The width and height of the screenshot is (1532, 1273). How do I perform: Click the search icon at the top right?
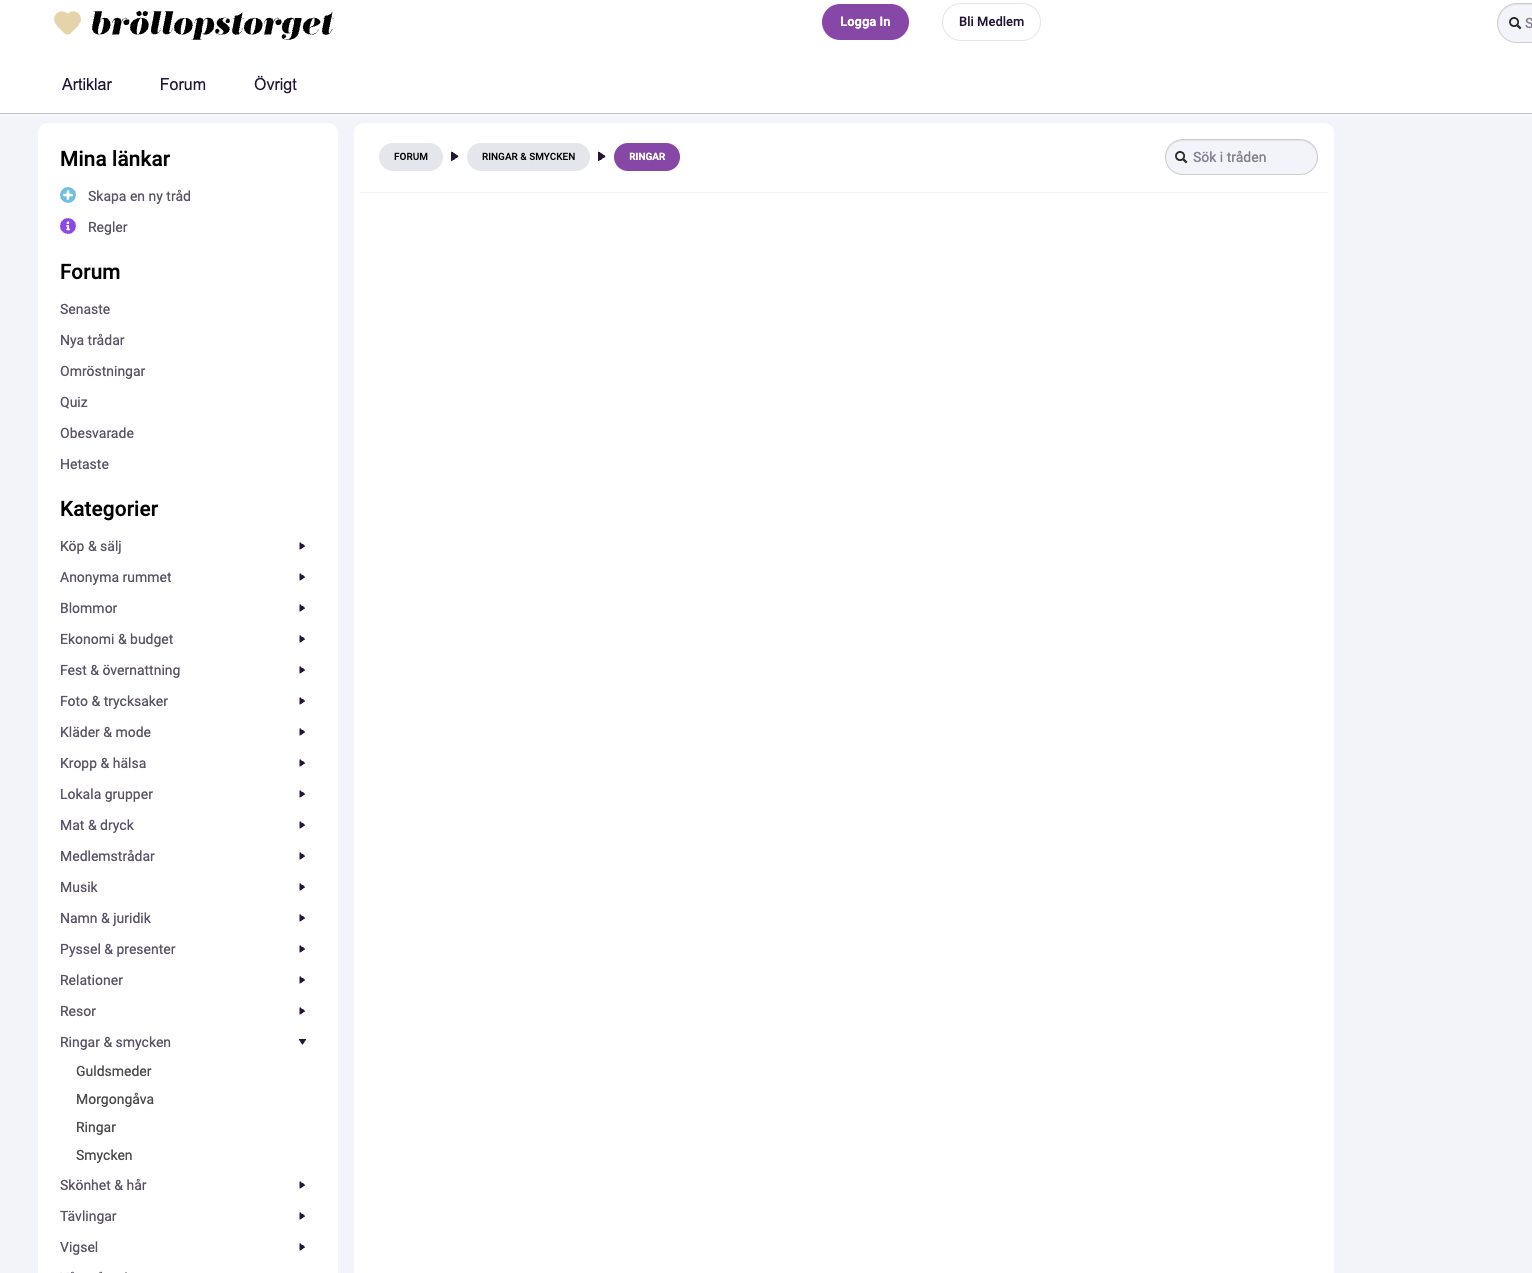1512,22
